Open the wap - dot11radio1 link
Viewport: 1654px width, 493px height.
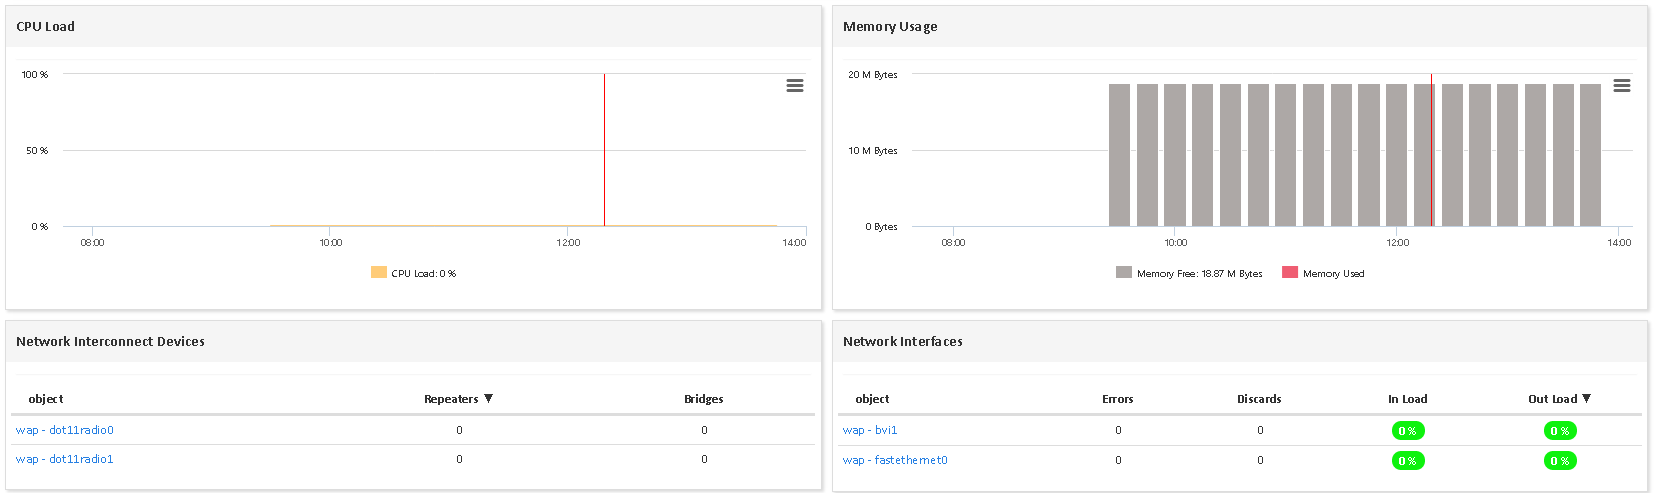65,459
